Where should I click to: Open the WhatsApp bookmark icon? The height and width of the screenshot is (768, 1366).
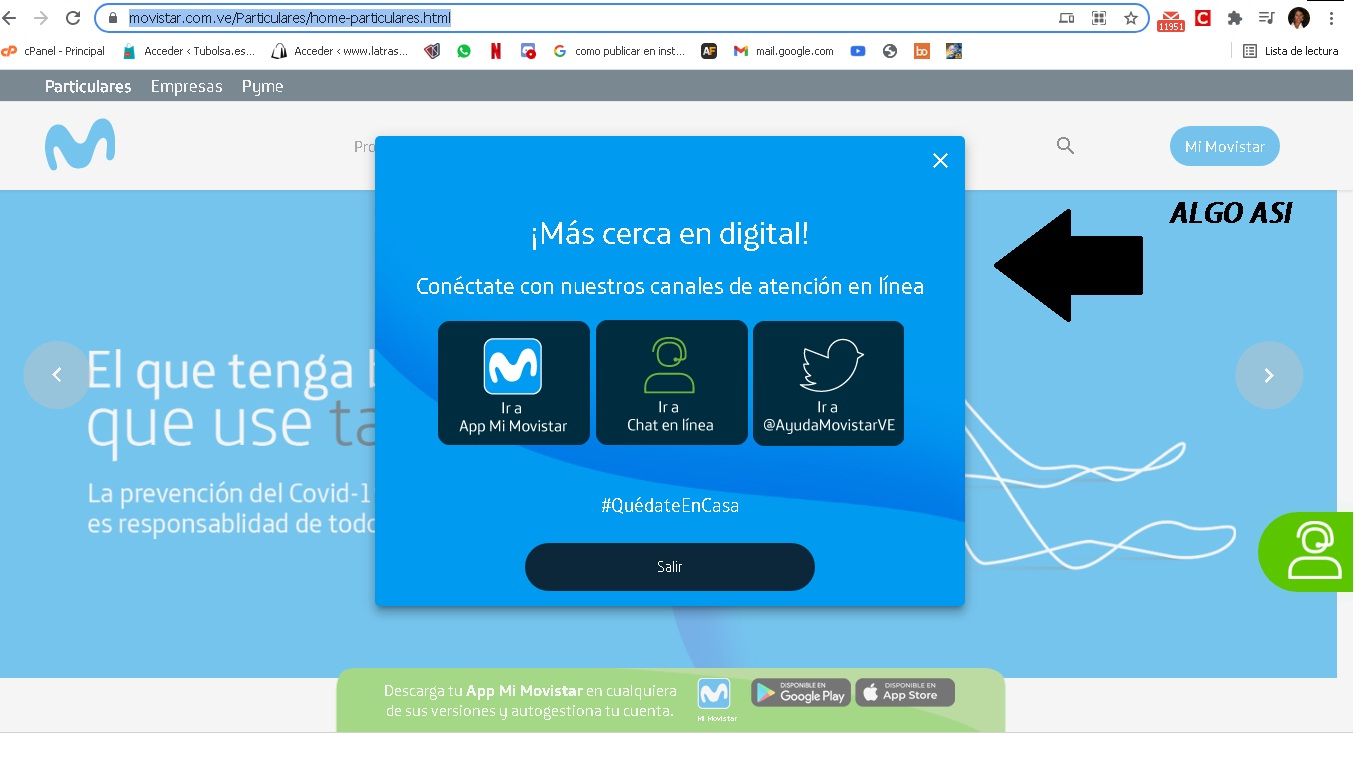click(464, 51)
